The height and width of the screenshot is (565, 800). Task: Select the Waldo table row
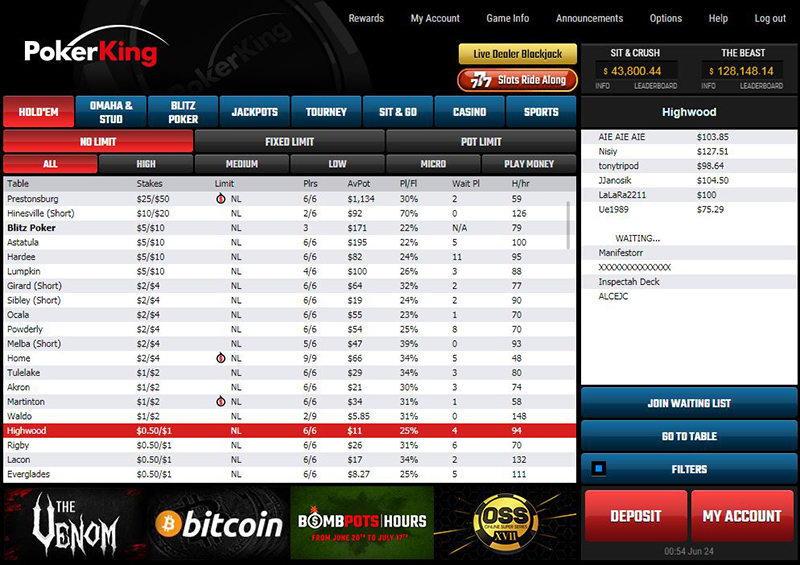(289, 416)
